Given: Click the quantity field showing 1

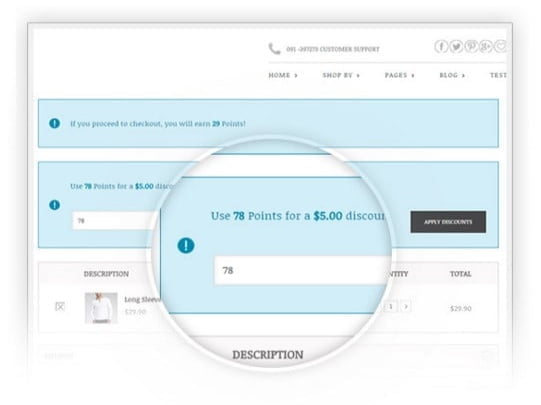Looking at the screenshot, I should point(391,306).
